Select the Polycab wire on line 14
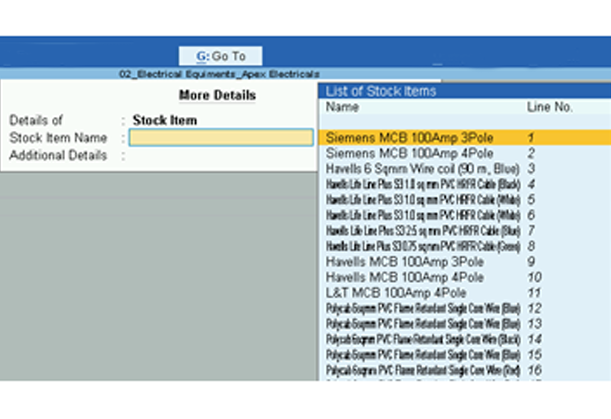The image size is (611, 419). click(464, 339)
